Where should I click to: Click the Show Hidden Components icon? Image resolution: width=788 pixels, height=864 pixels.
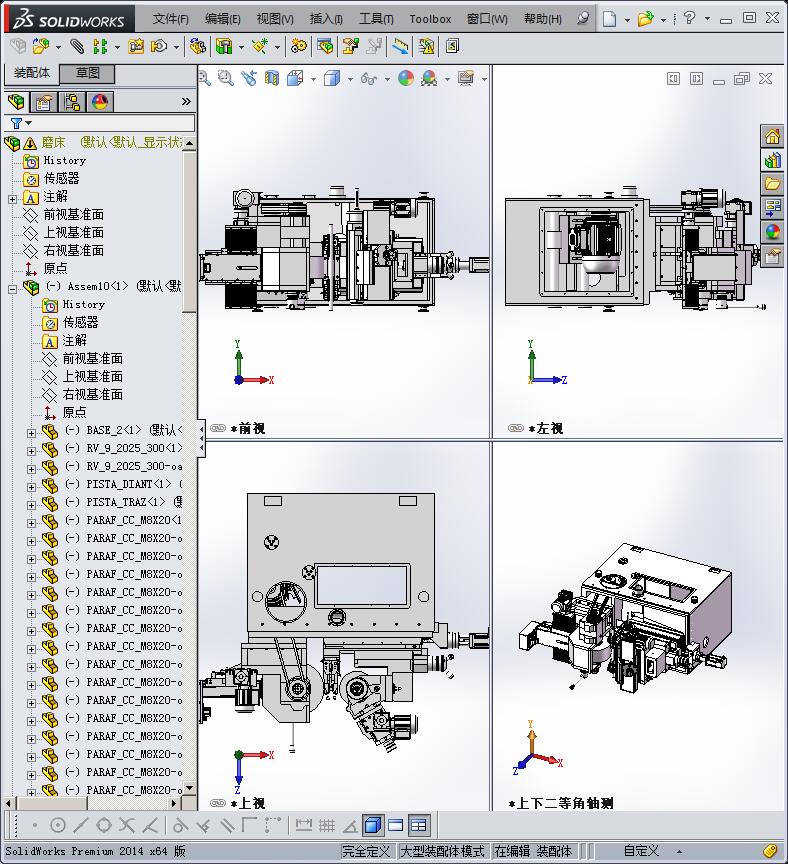(x=197, y=46)
